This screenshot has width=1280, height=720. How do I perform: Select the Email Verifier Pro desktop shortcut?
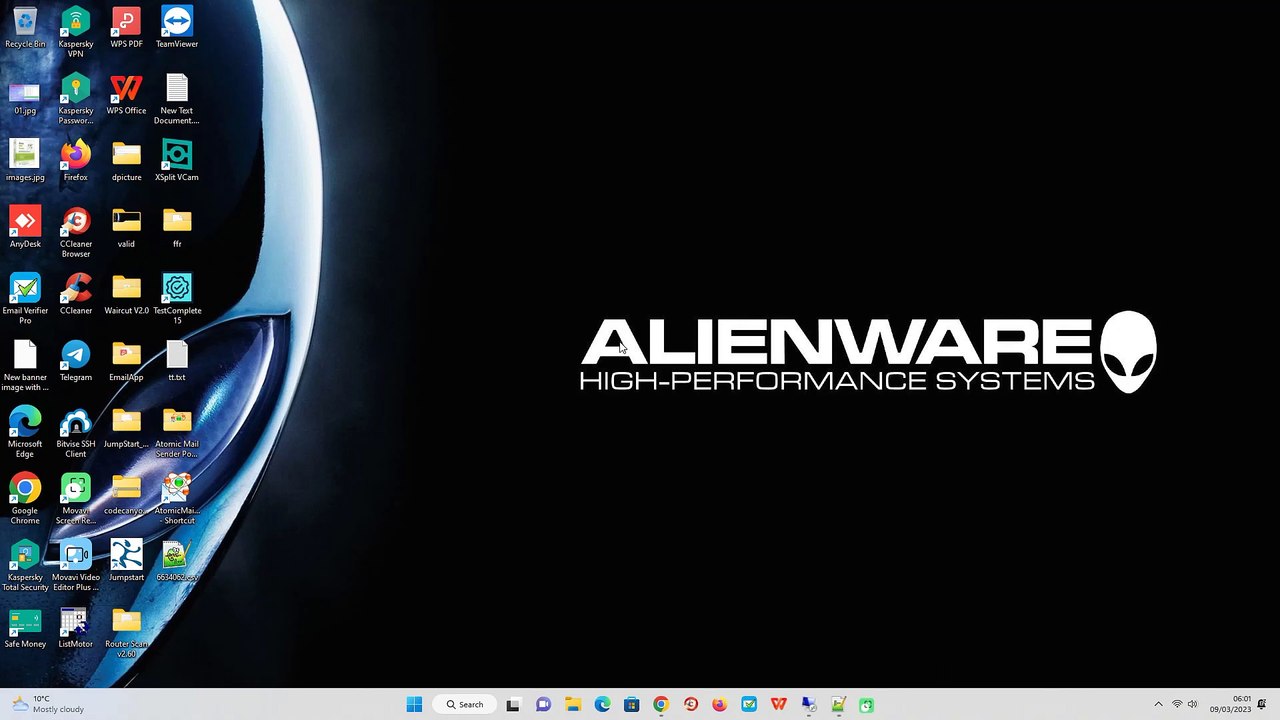25,299
